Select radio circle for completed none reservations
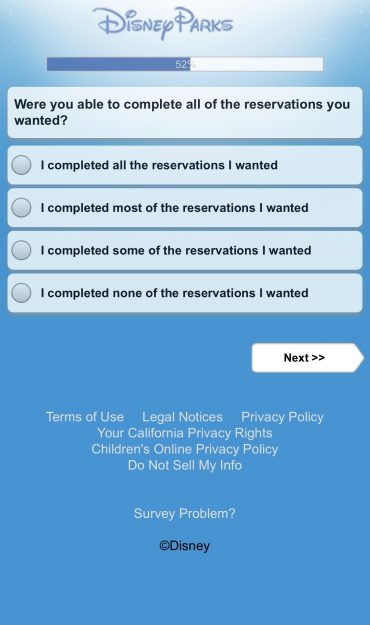The width and height of the screenshot is (370, 625). tap(21, 293)
